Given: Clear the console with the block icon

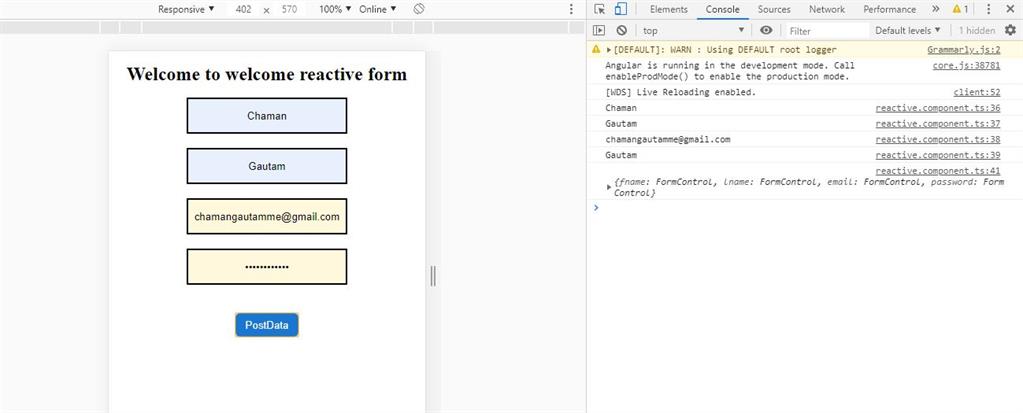Looking at the screenshot, I should tap(621, 30).
